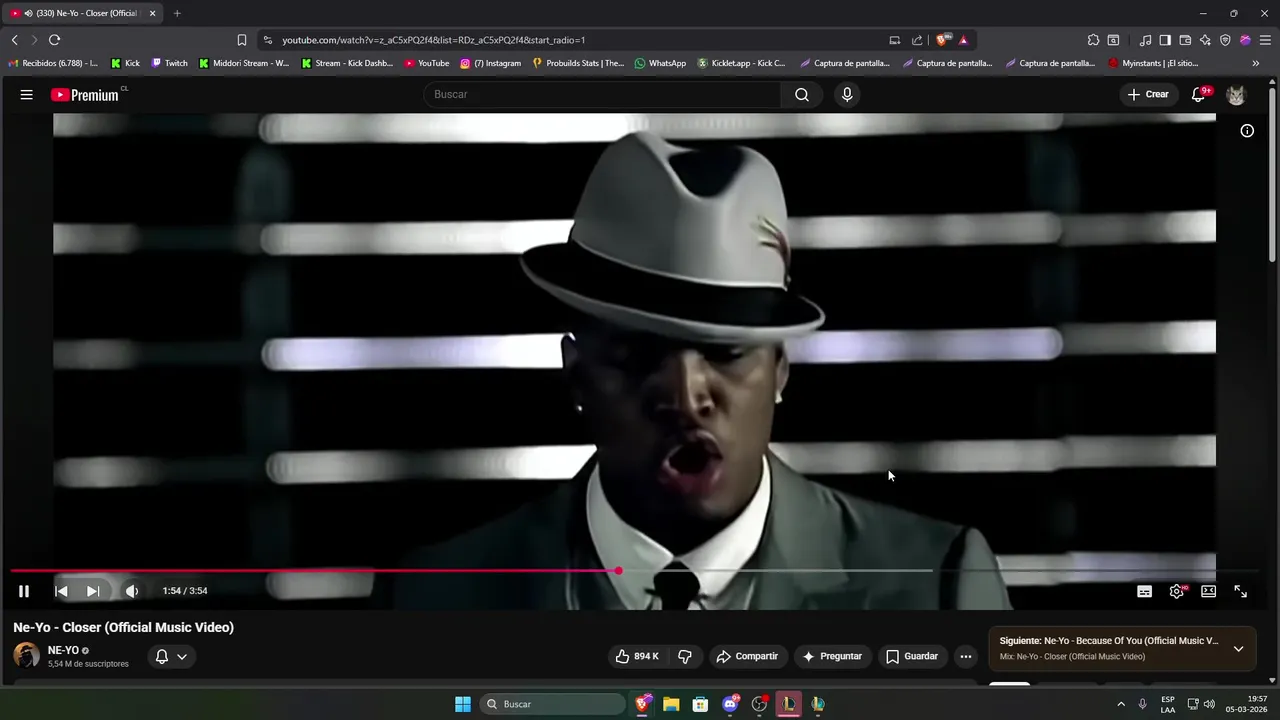
Task: Open YouTube notifications bell
Action: pos(1199,94)
